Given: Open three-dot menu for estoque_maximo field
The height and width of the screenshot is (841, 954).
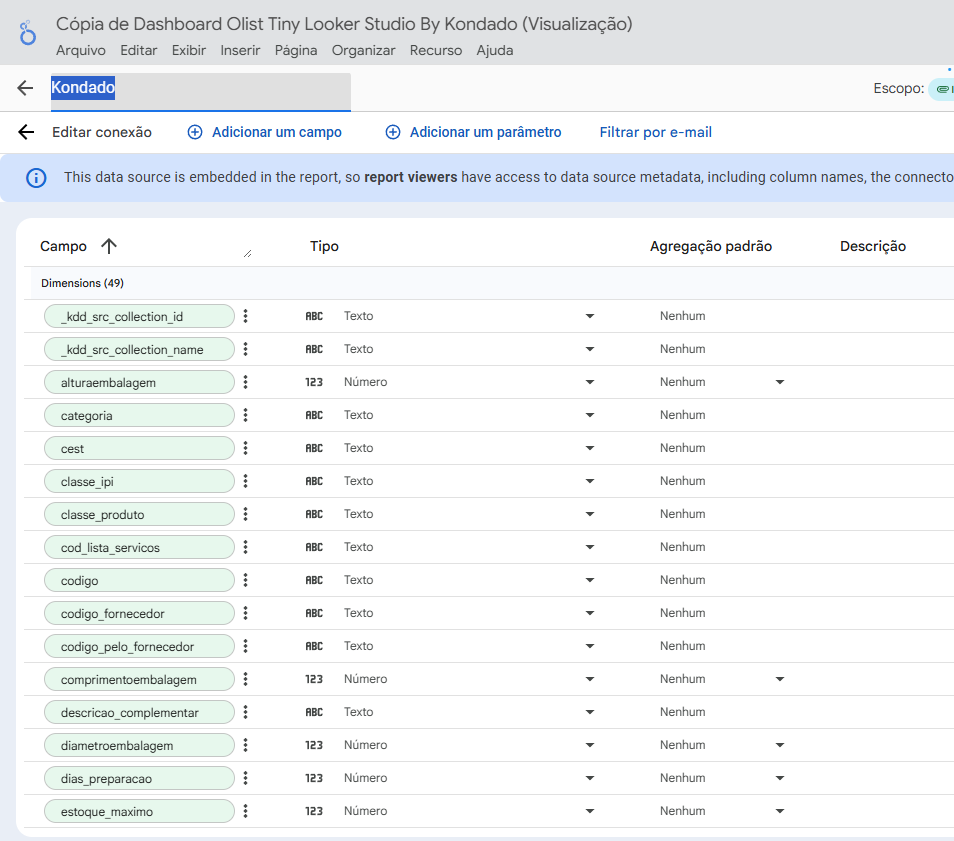Looking at the screenshot, I should click(x=245, y=811).
